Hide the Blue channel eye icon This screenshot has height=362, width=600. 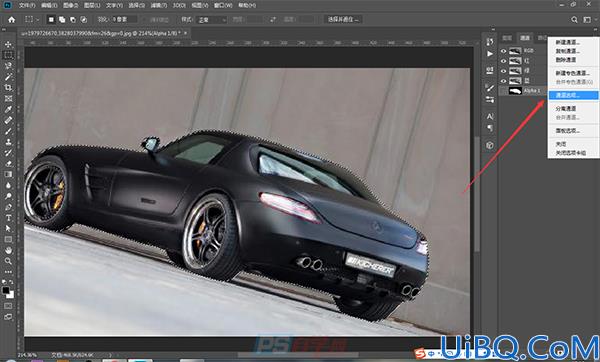click(x=504, y=81)
